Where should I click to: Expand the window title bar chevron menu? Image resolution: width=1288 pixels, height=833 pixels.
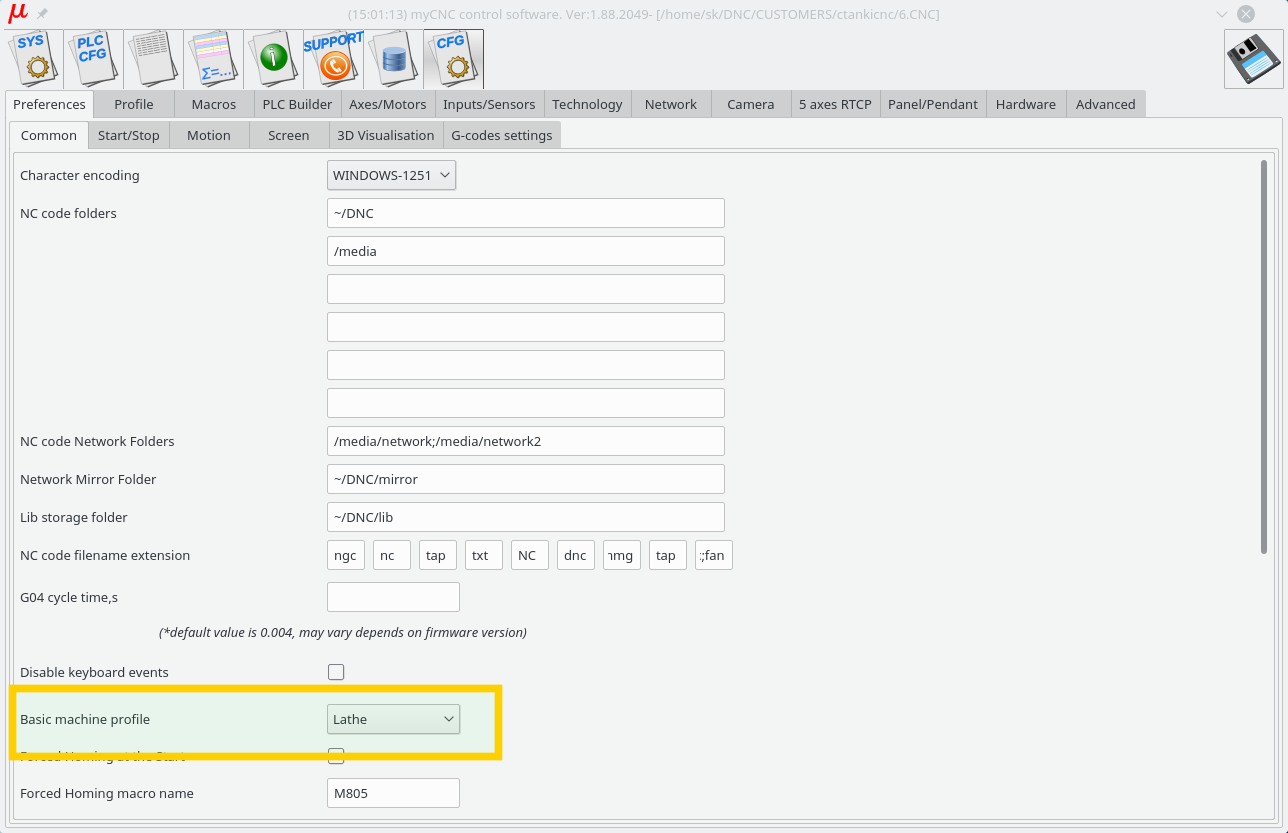click(1221, 14)
